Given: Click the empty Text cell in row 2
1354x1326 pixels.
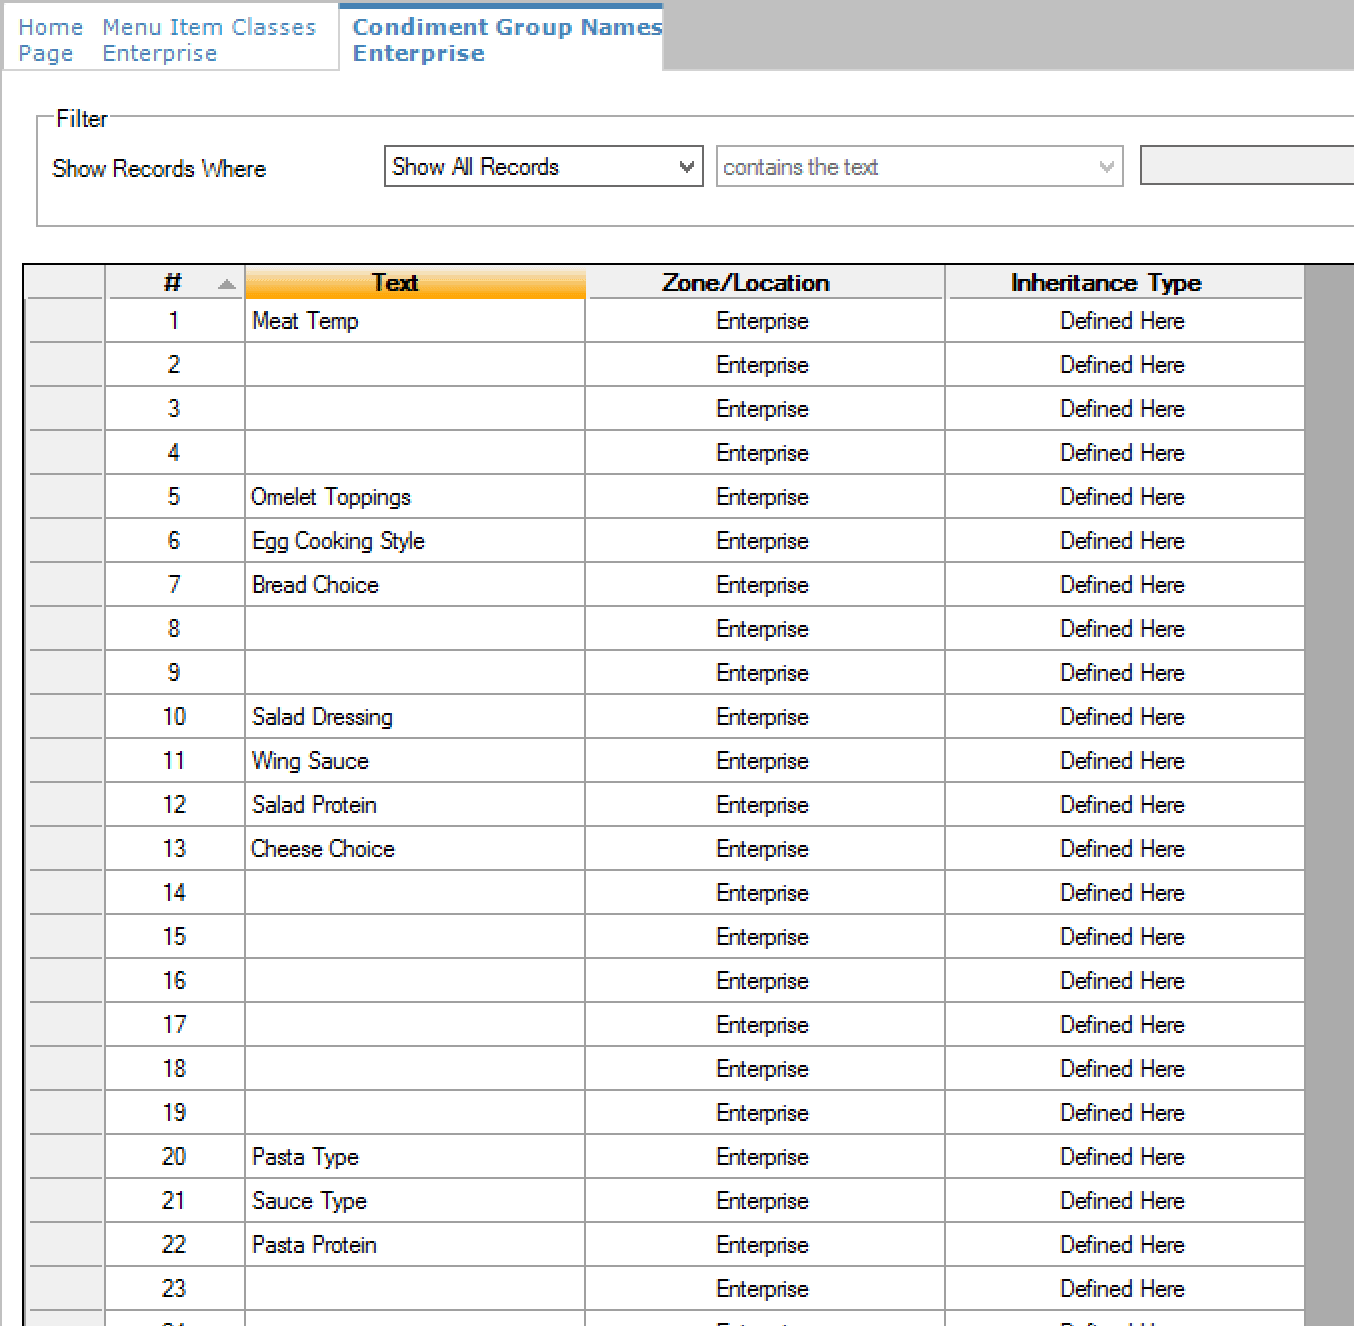Looking at the screenshot, I should pos(415,365).
